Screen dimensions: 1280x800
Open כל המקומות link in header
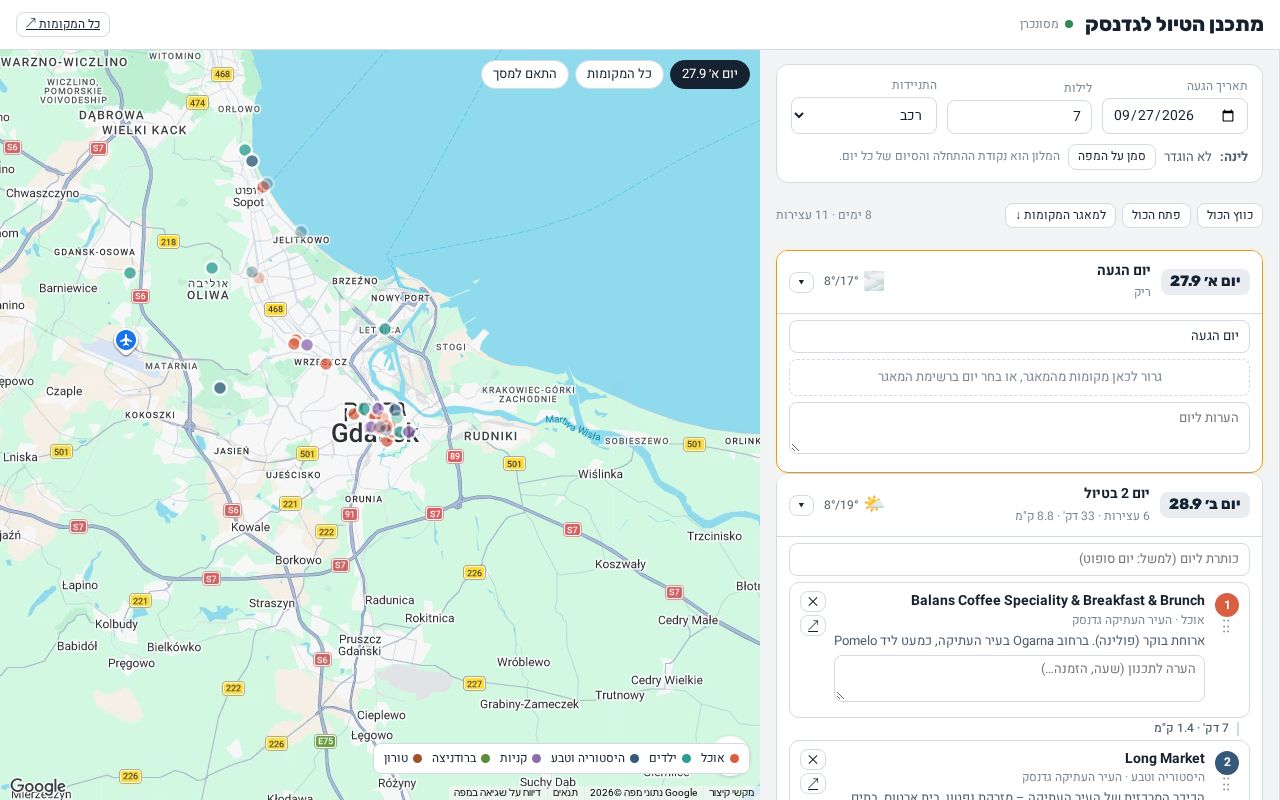pyautogui.click(x=63, y=24)
